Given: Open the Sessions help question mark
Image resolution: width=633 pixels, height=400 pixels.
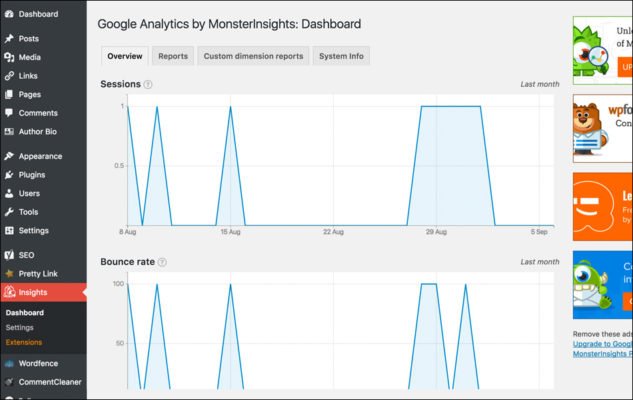Looking at the screenshot, I should click(x=148, y=85).
